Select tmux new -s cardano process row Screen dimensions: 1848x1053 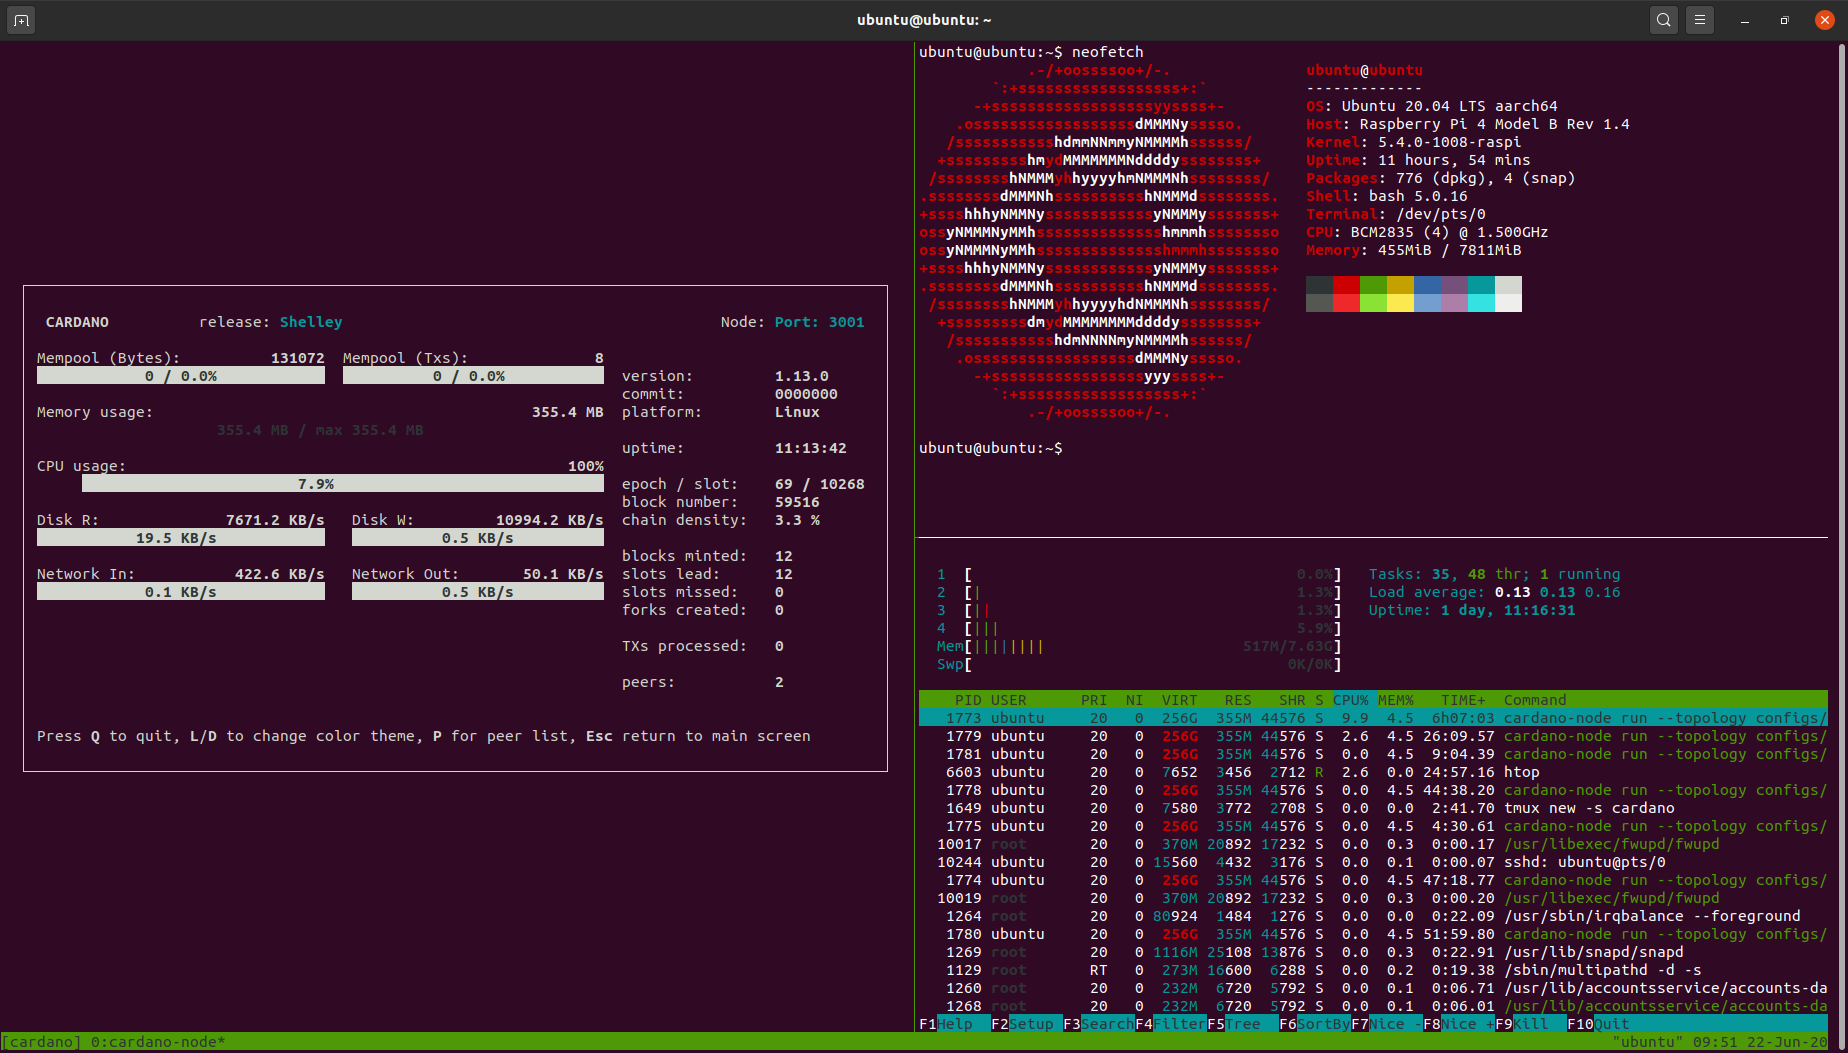pos(1373,808)
